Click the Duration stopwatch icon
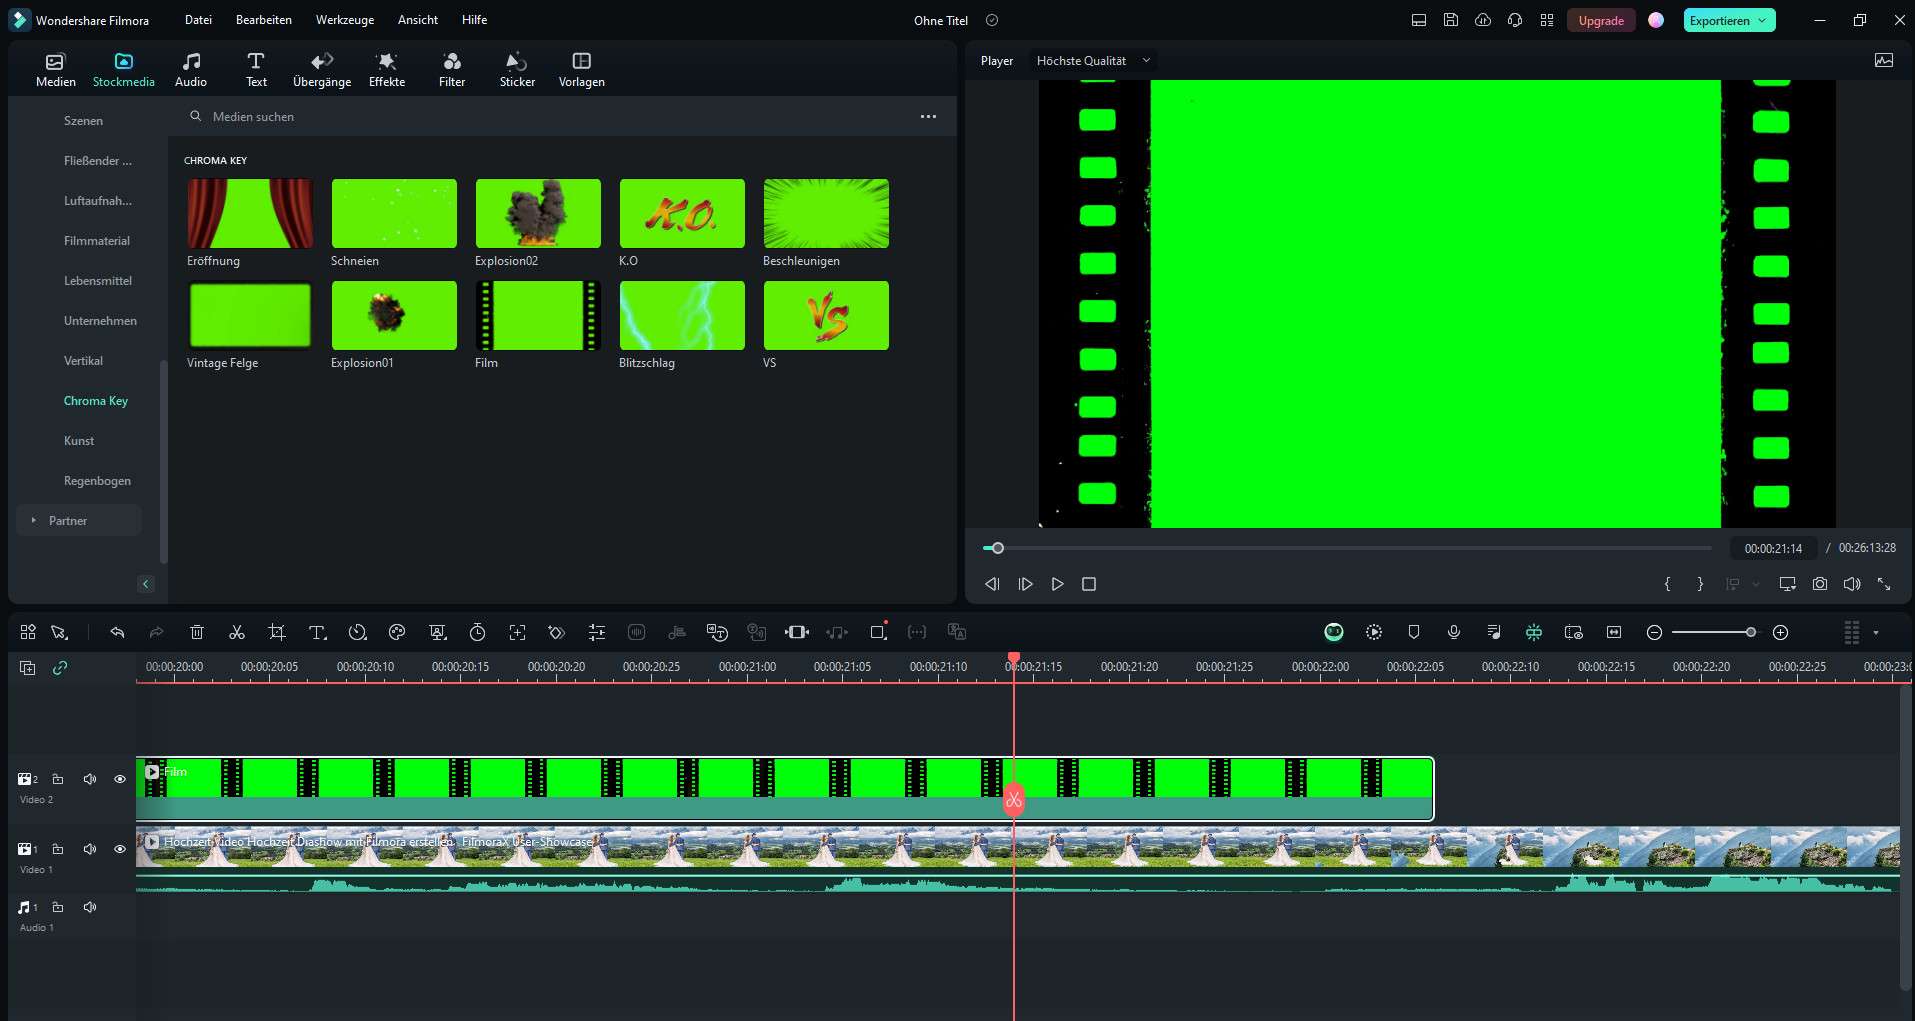Screen dimensions: 1915x1021 [477, 632]
